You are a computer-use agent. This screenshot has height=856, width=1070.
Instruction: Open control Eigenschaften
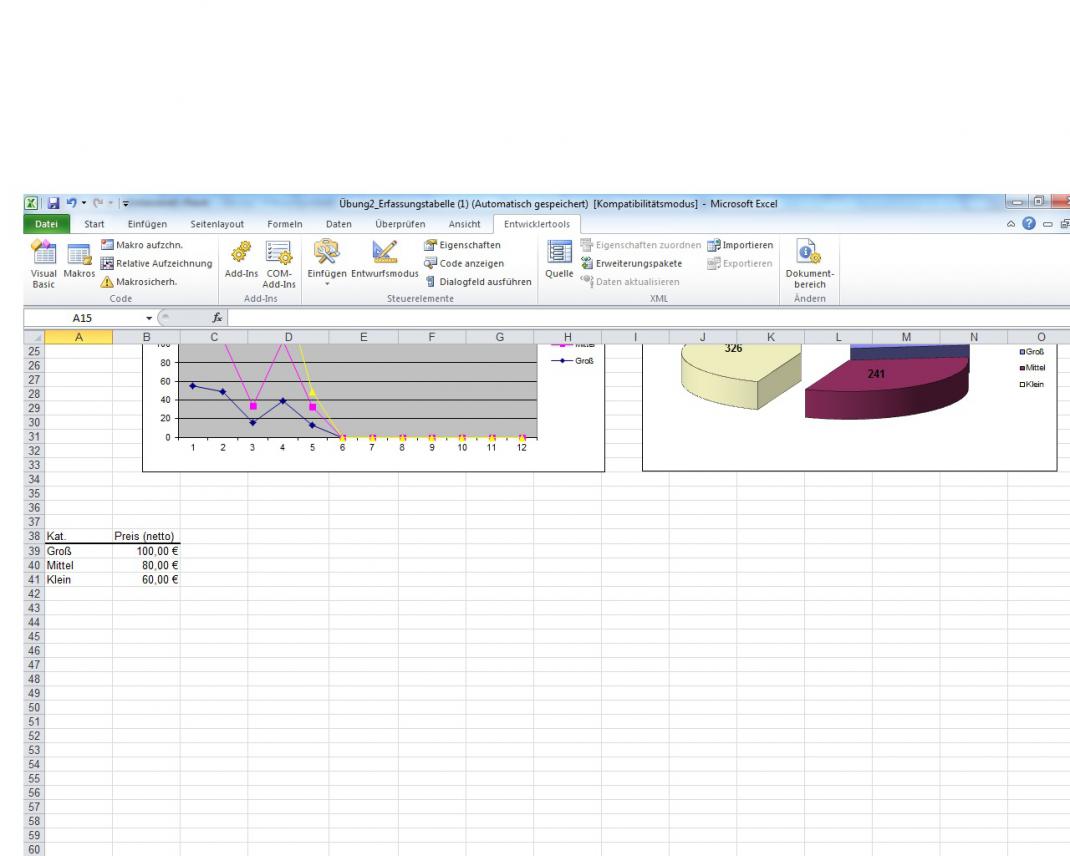pos(462,244)
